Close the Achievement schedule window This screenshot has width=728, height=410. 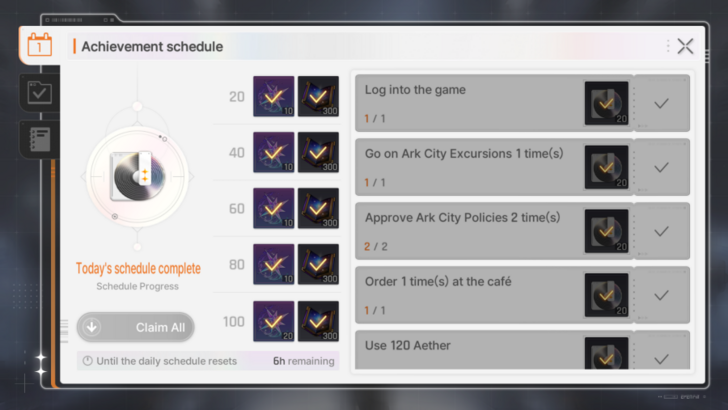[x=685, y=46]
